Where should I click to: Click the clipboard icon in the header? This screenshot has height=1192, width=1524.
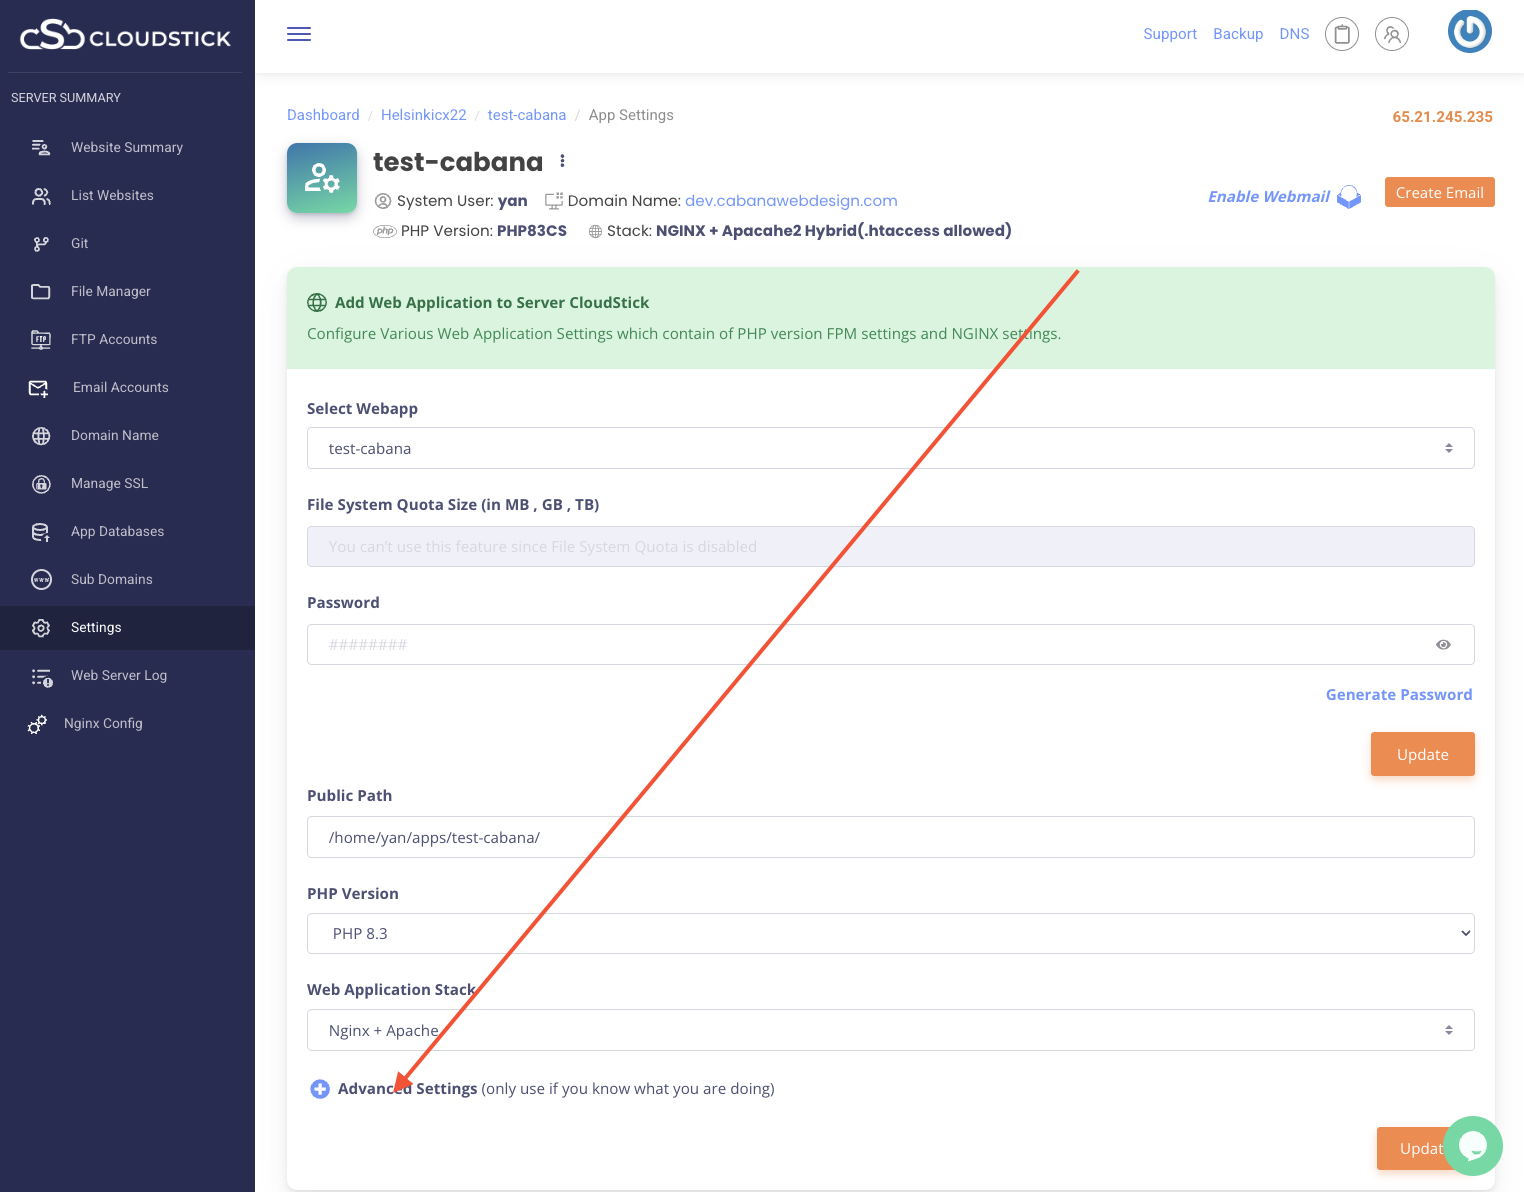click(x=1341, y=33)
